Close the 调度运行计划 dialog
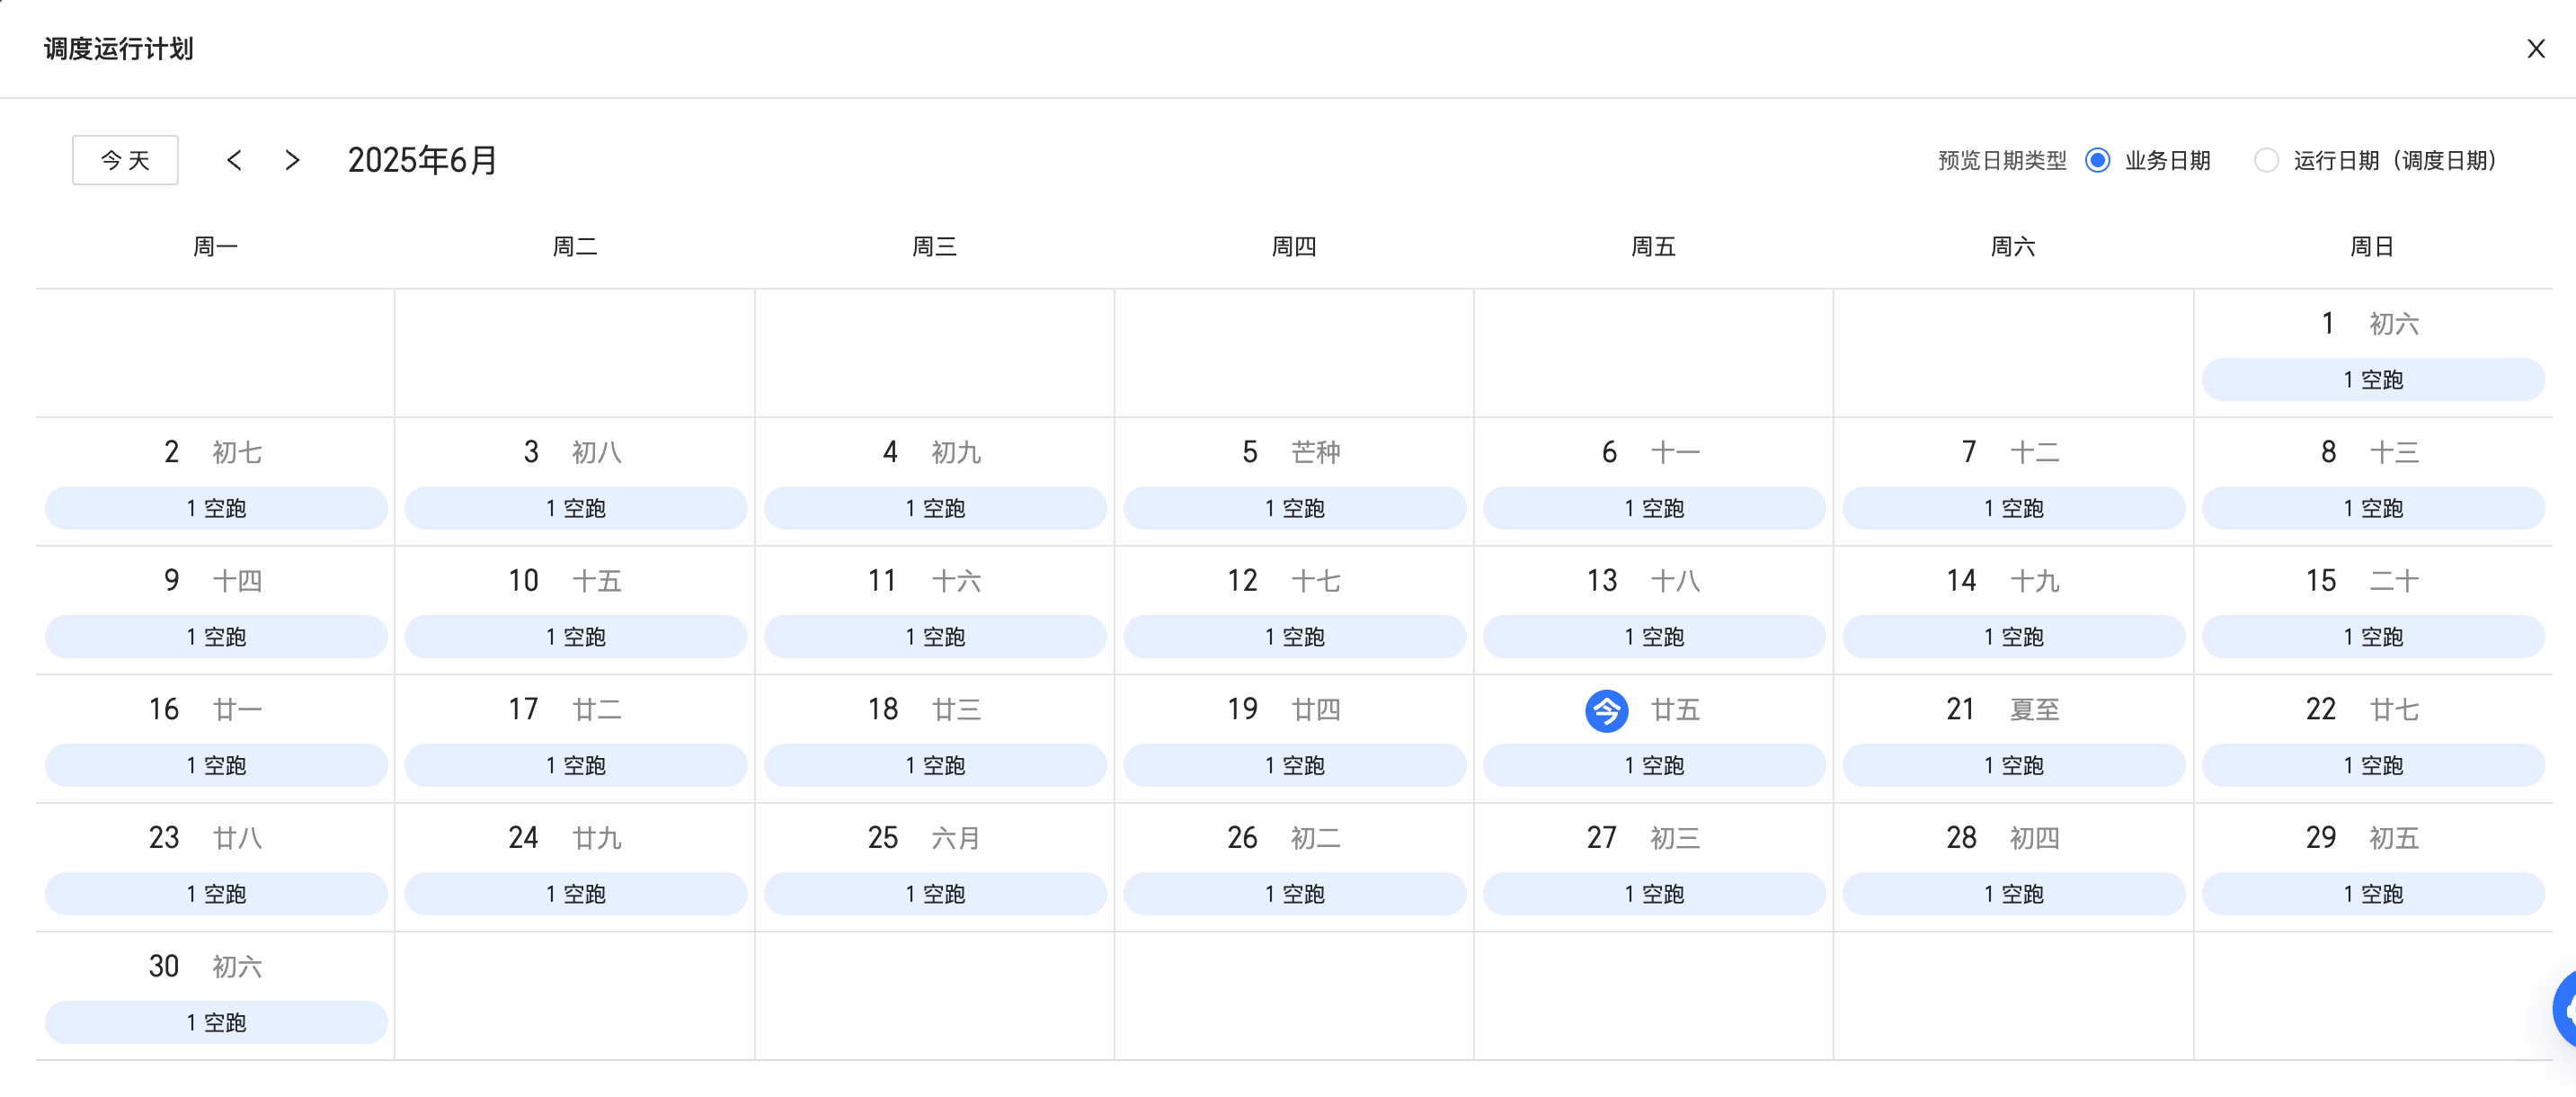 2535,49
